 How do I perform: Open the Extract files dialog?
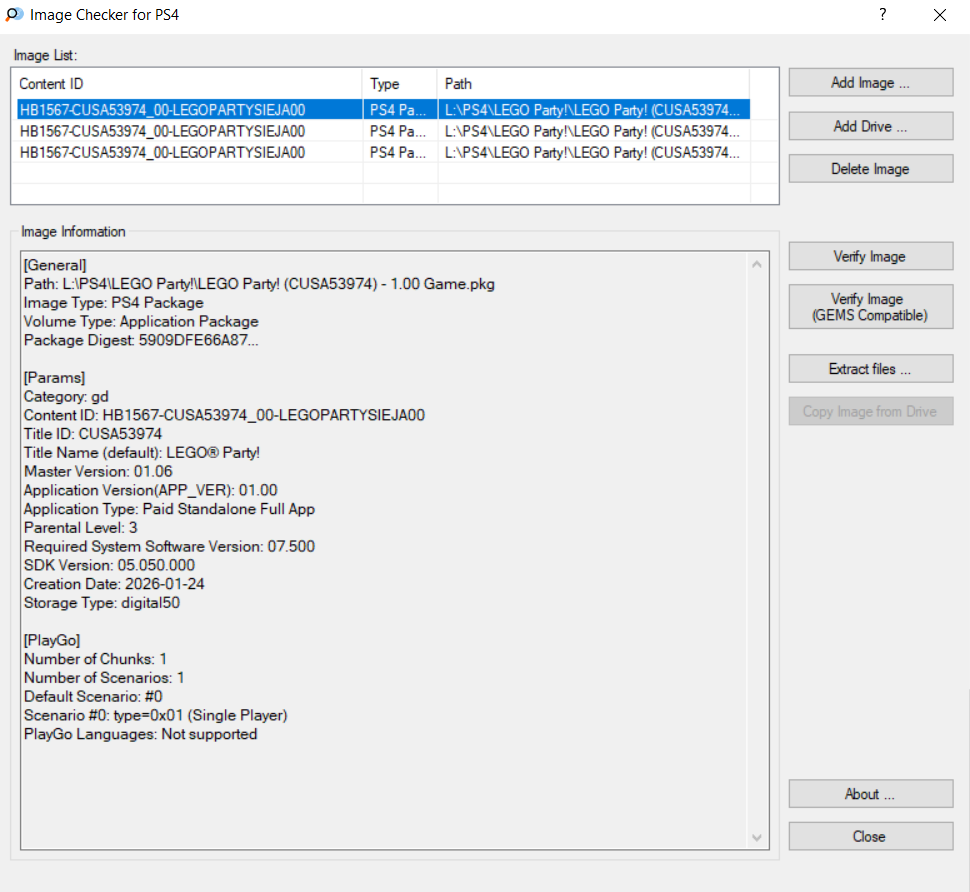coord(870,369)
